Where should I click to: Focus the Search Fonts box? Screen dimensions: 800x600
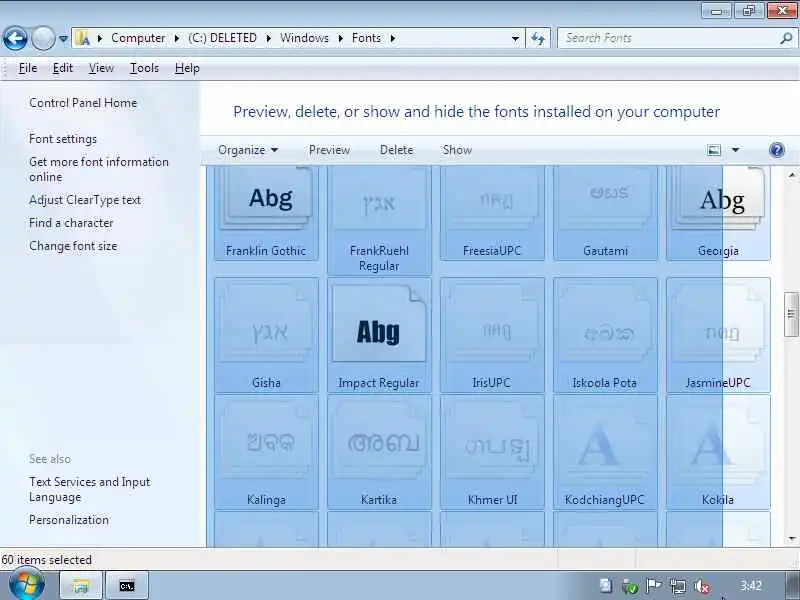[670, 38]
